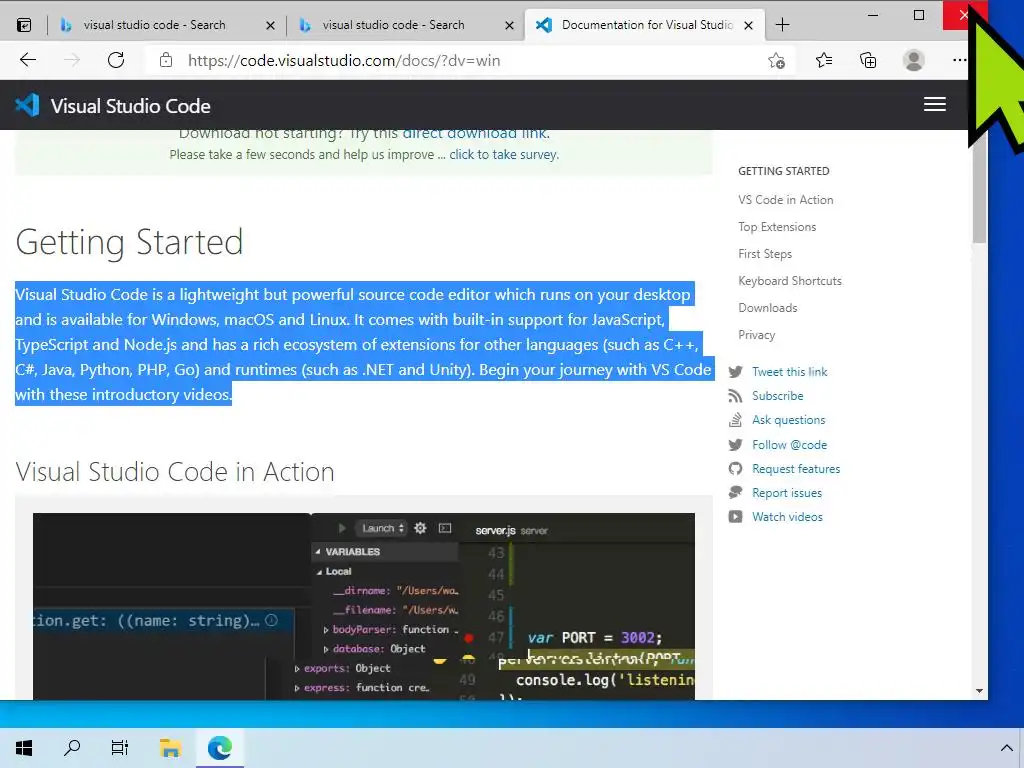View site information lock icon
Image resolution: width=1024 pixels, height=768 pixels.
[166, 61]
